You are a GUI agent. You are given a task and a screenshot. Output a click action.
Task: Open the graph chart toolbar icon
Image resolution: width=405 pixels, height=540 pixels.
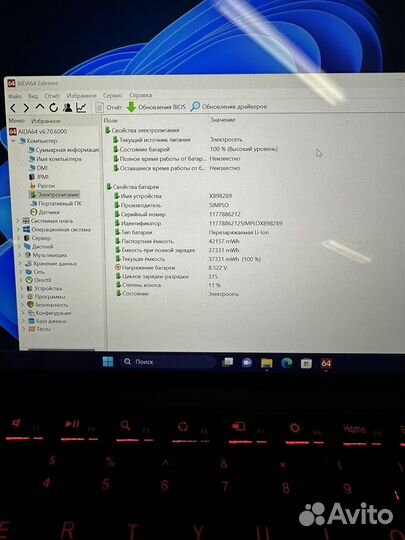tap(81, 107)
